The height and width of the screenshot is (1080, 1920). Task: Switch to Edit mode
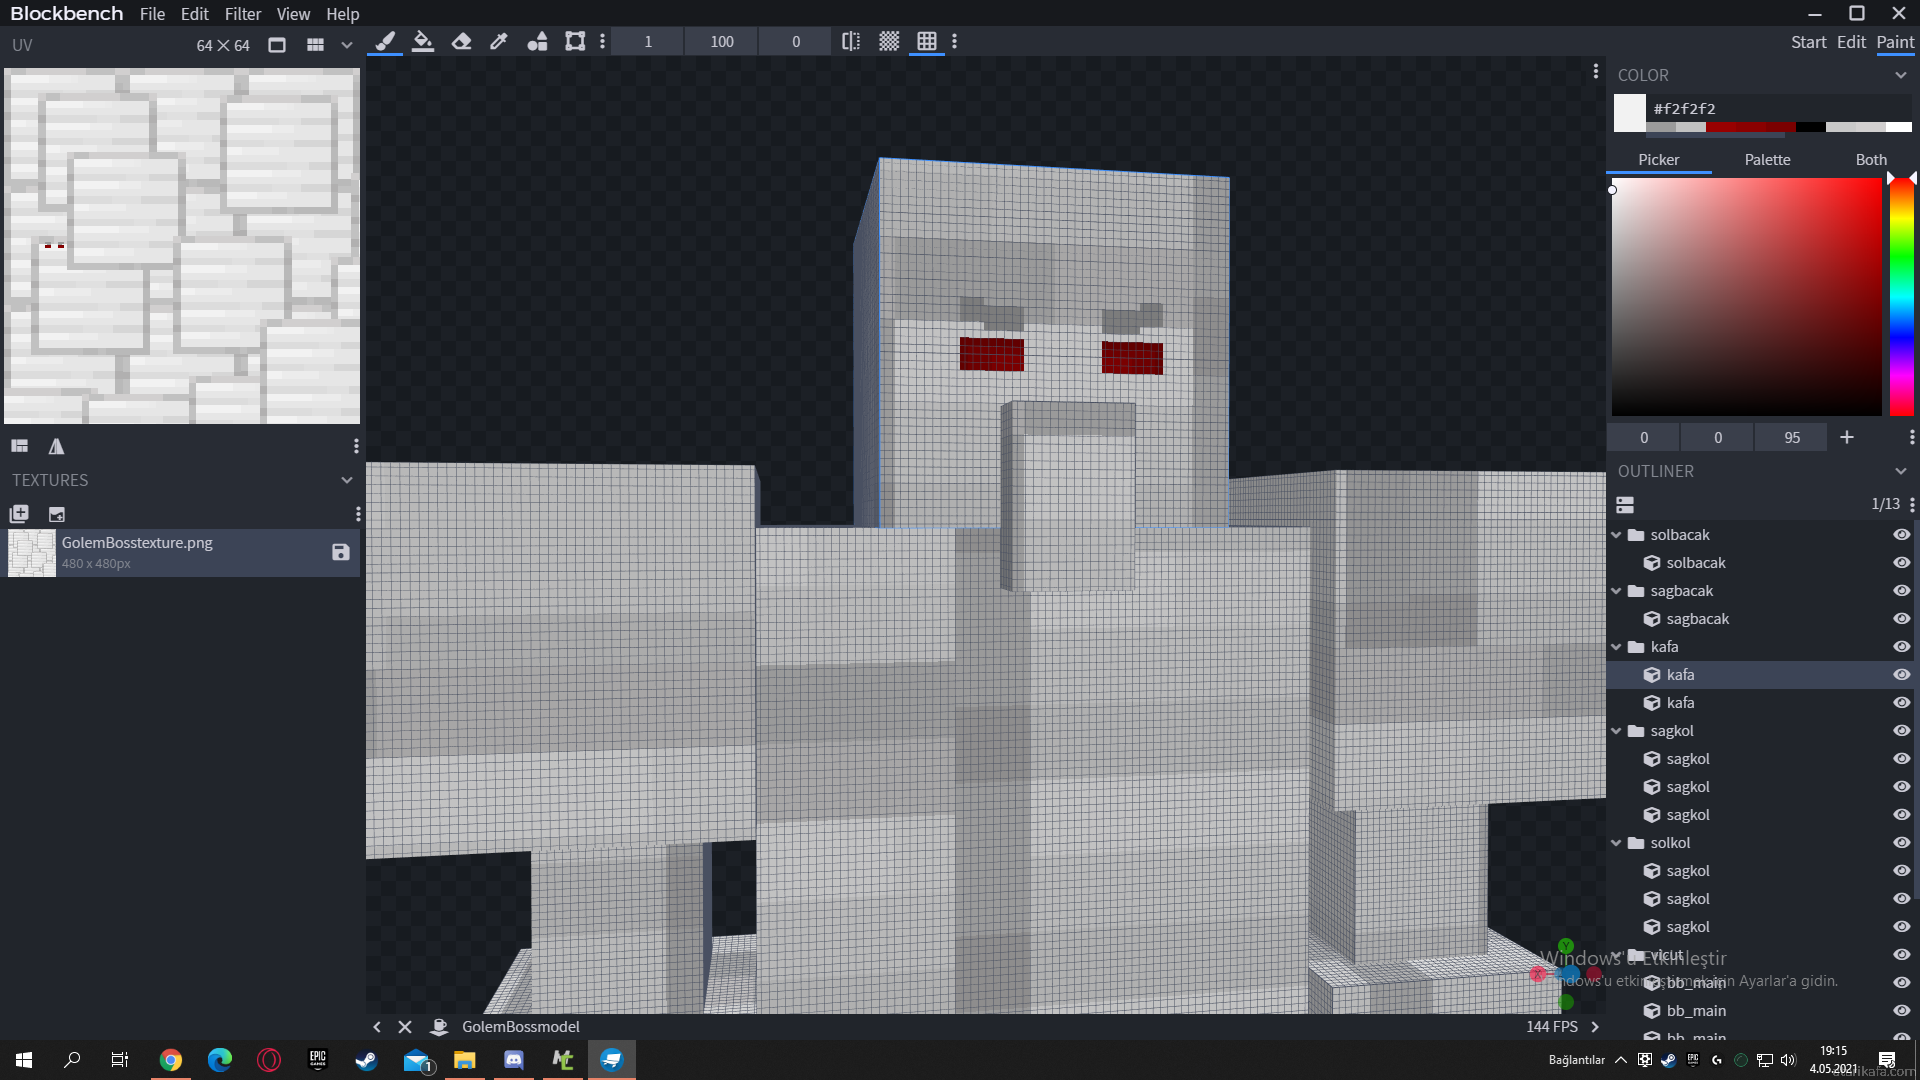point(1851,42)
